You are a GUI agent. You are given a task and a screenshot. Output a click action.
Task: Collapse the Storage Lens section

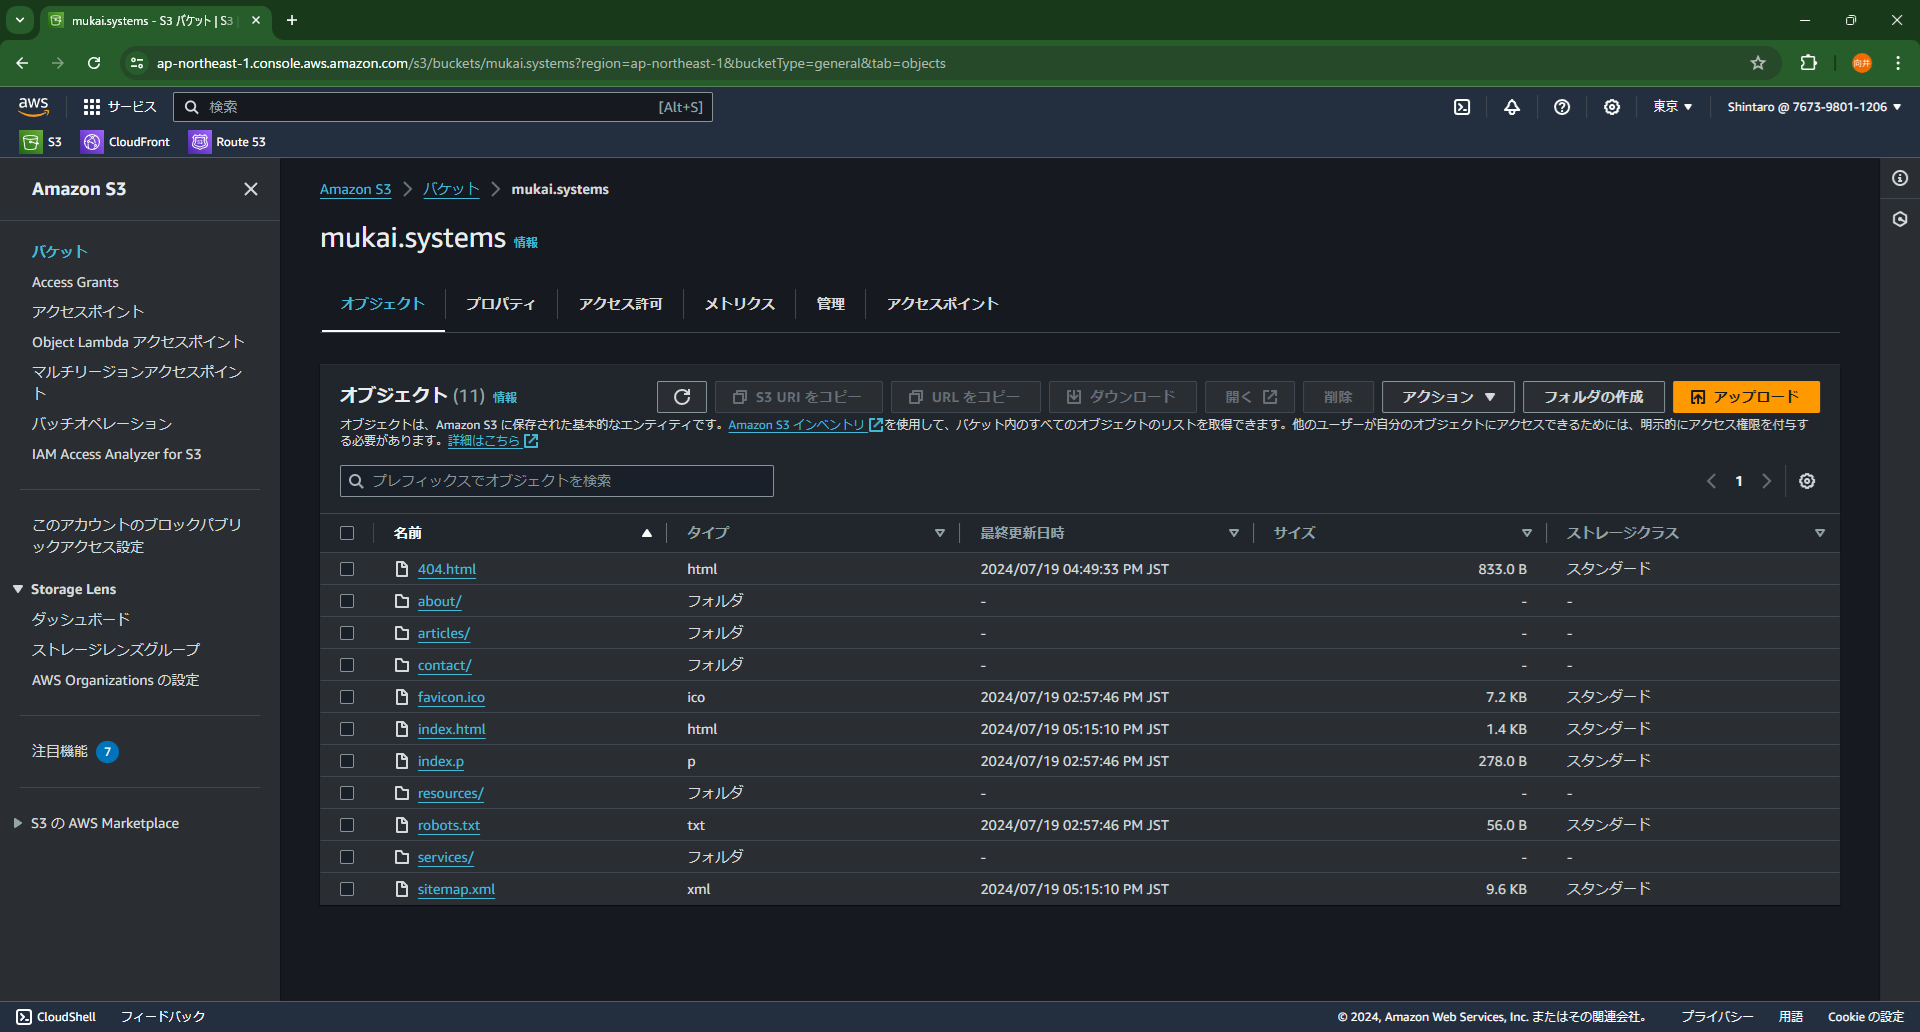18,589
